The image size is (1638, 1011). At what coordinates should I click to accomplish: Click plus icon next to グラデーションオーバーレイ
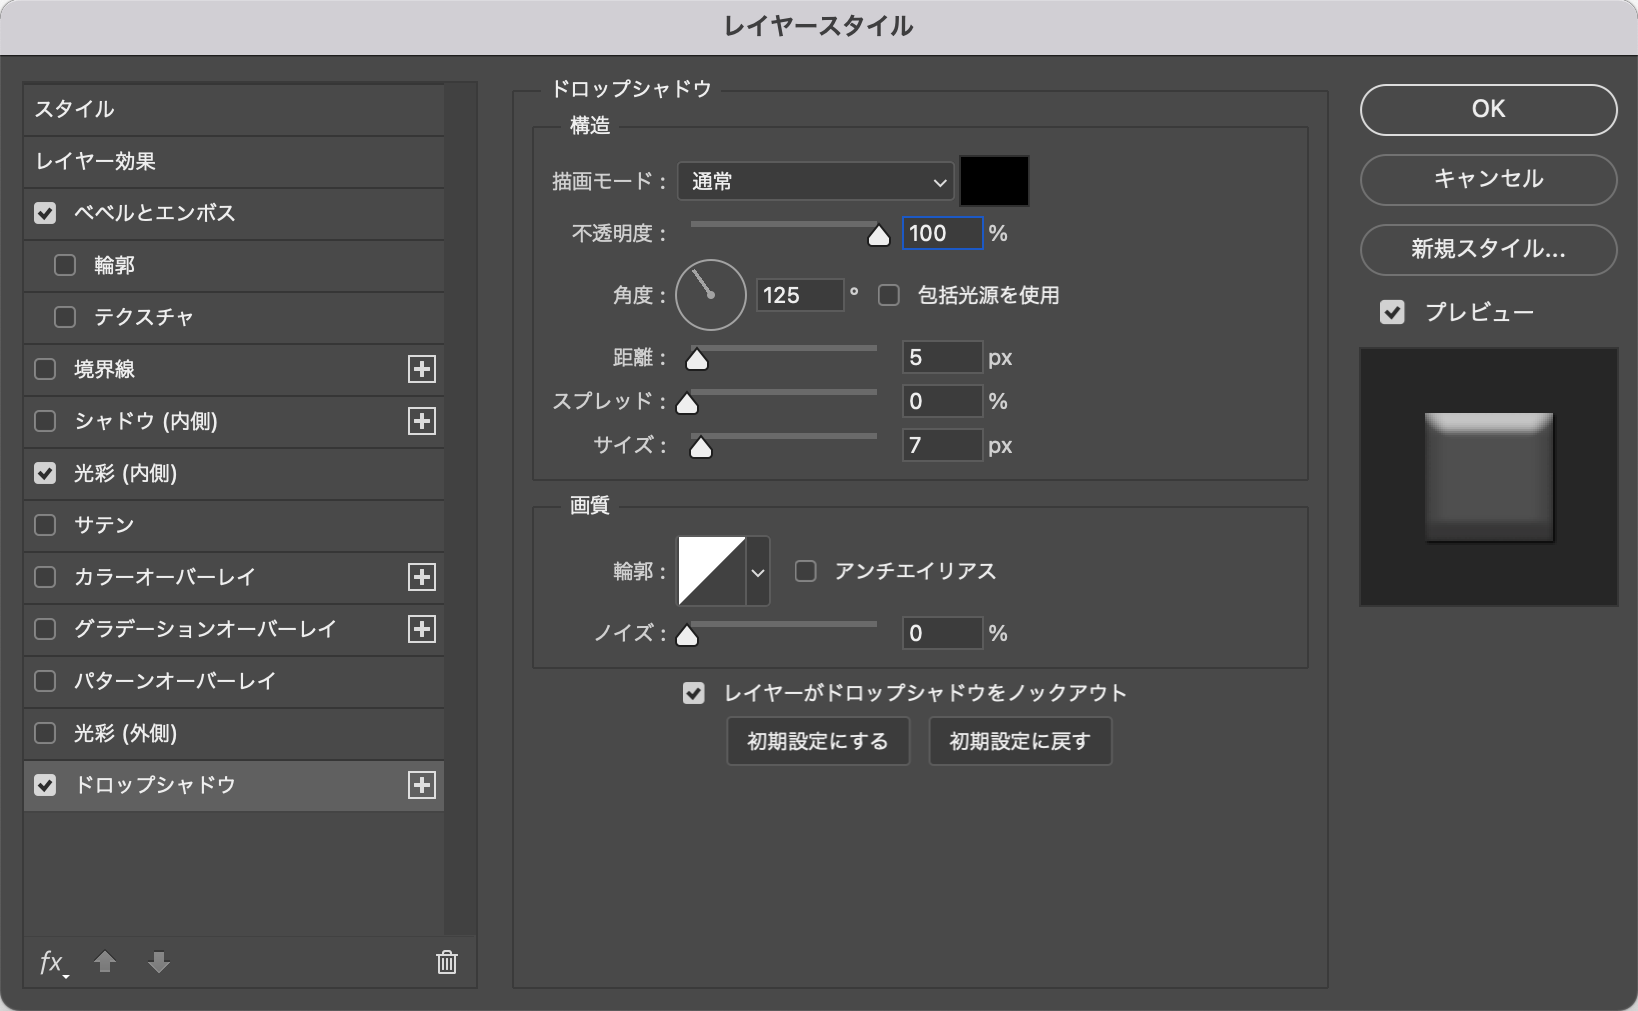pos(422,629)
